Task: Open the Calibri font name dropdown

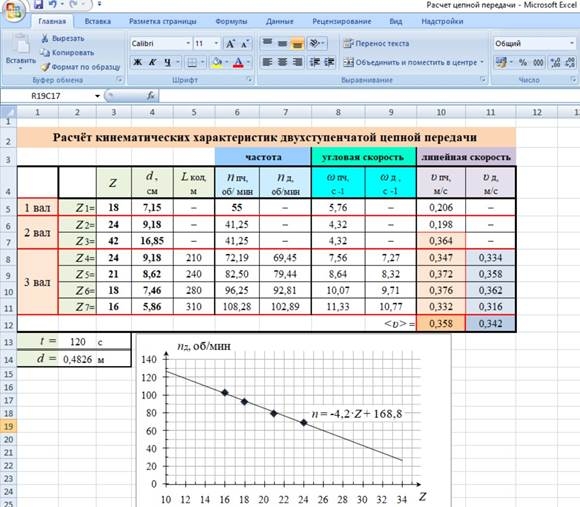Action: point(188,44)
